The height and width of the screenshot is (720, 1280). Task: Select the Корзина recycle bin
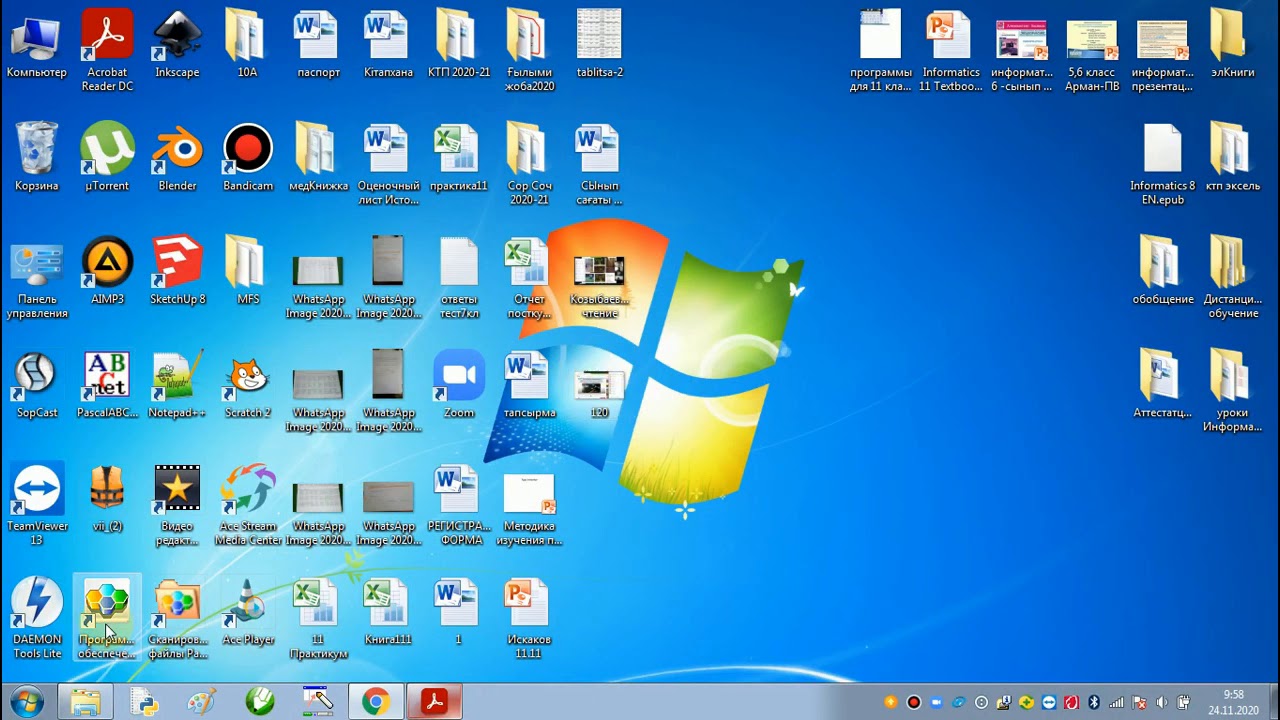[37, 157]
